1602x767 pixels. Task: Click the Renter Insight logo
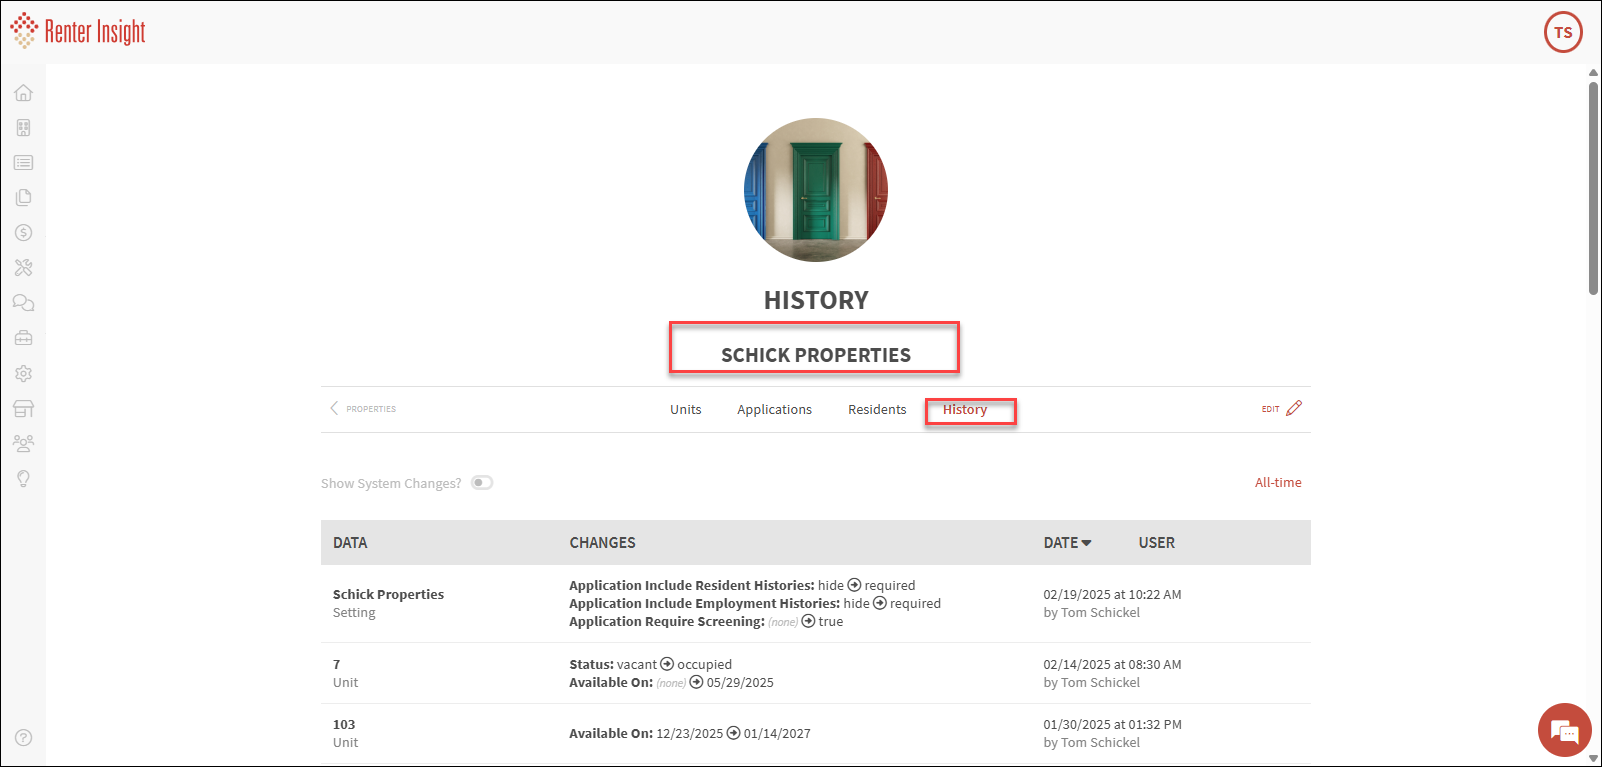coord(78,31)
